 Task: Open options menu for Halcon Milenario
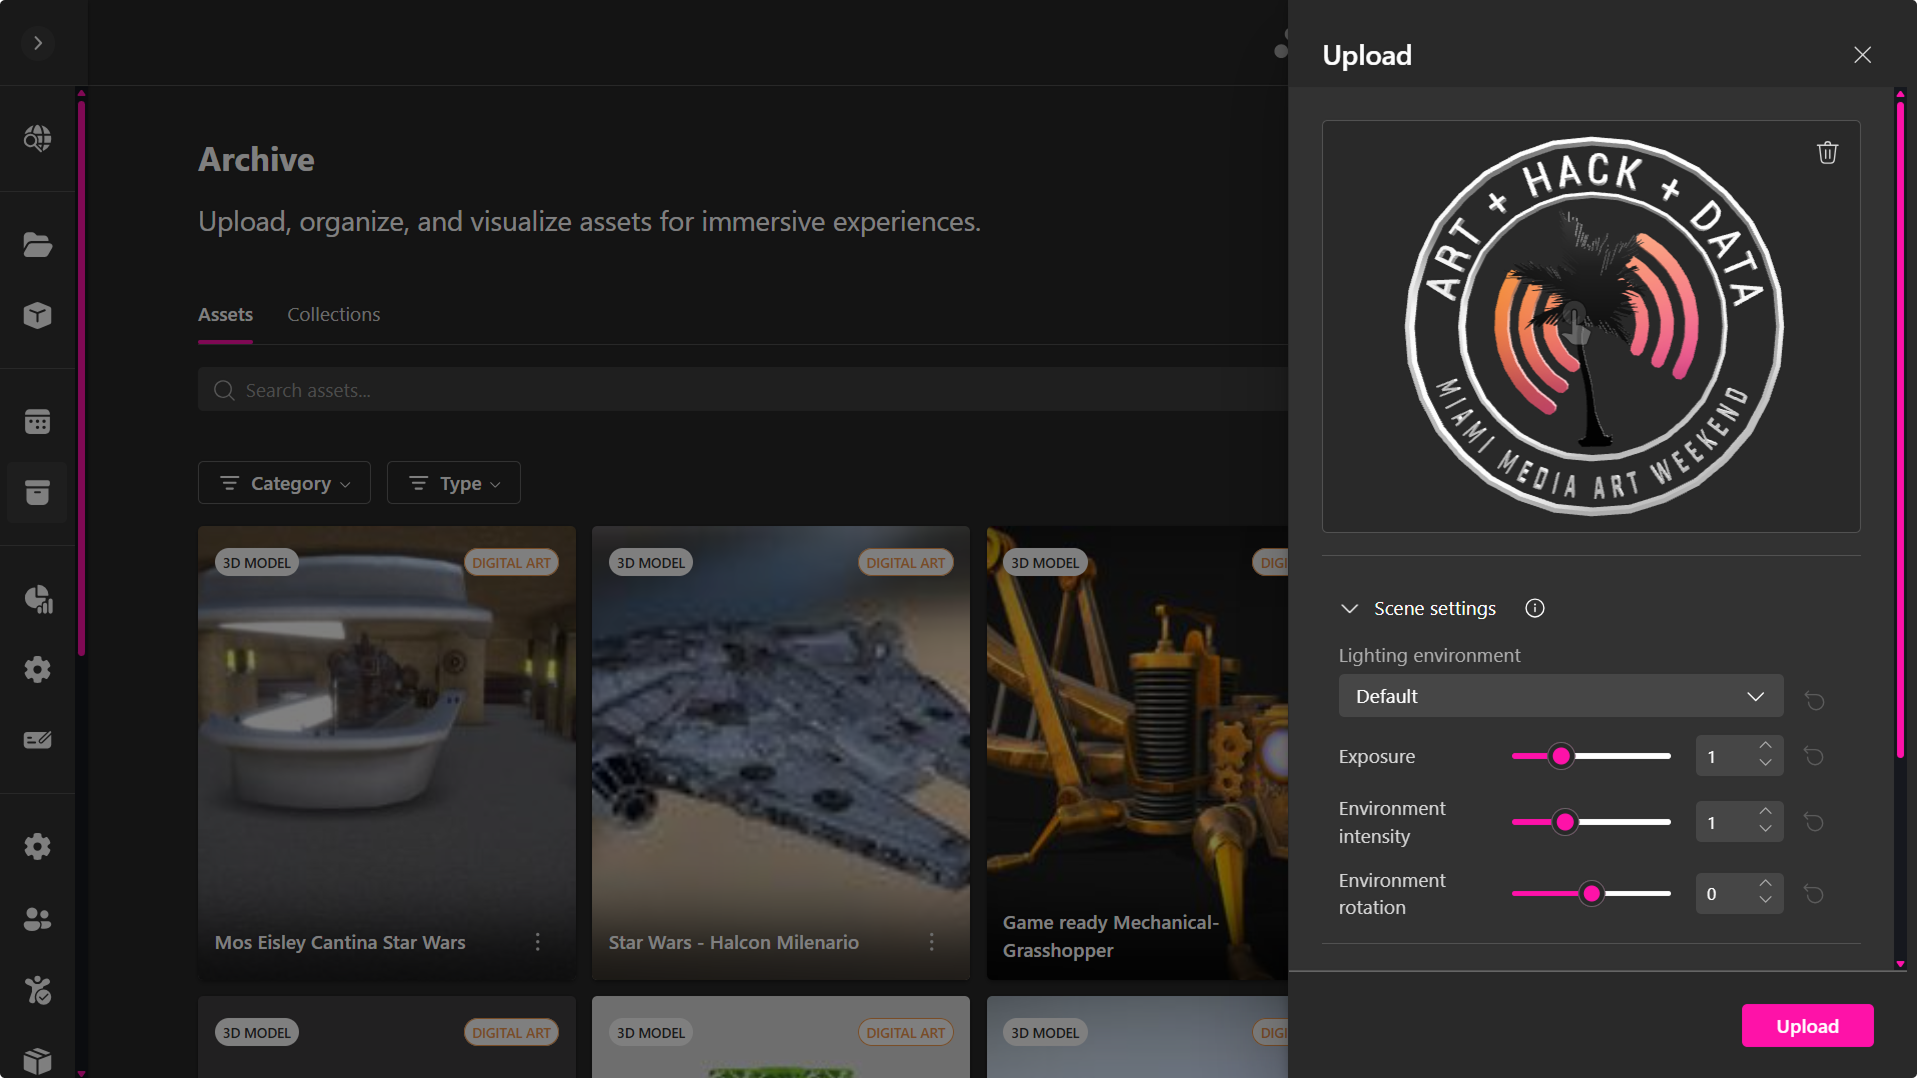(x=932, y=942)
